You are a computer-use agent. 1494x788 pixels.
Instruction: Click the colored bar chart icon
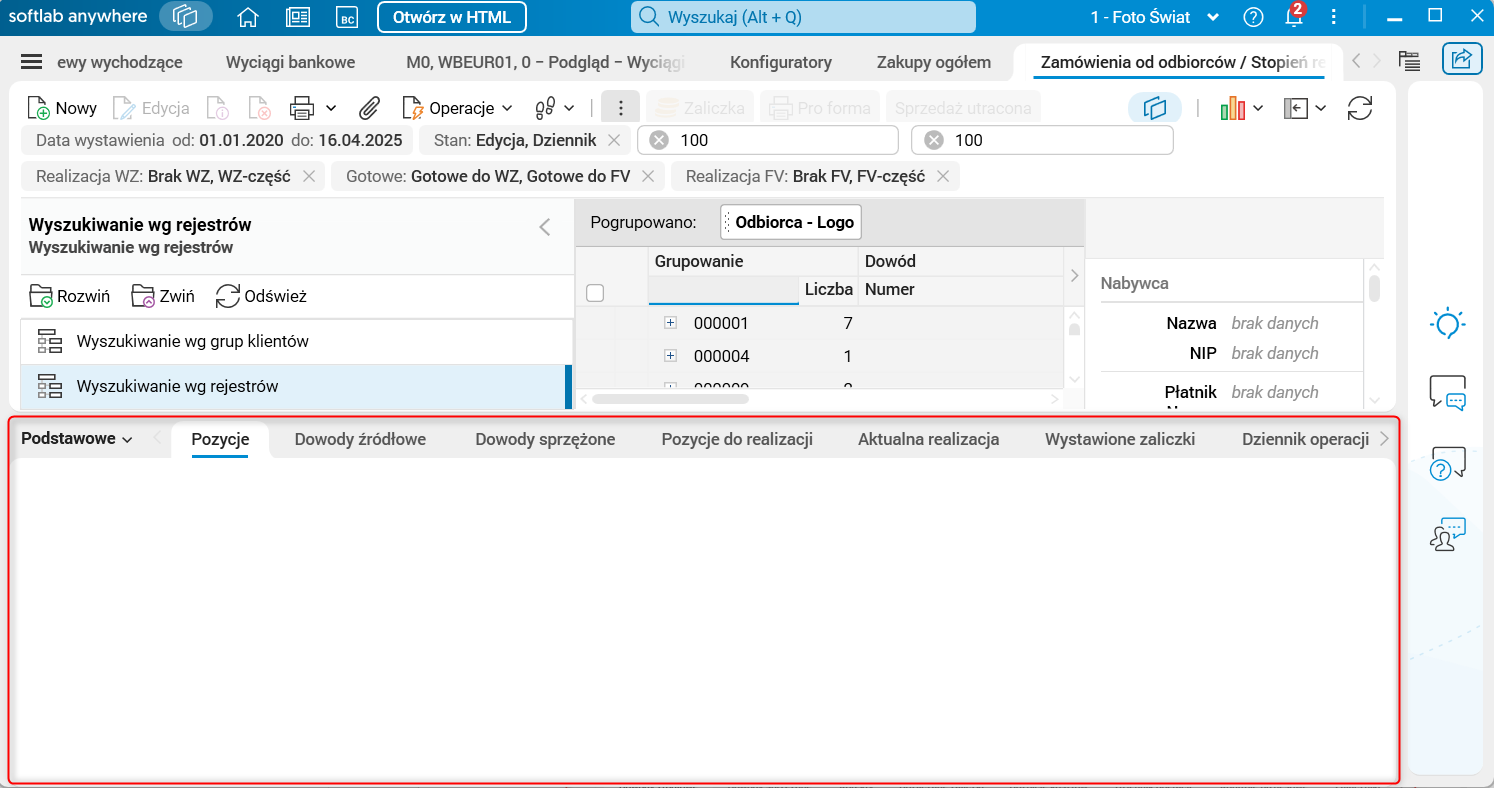tap(1233, 108)
